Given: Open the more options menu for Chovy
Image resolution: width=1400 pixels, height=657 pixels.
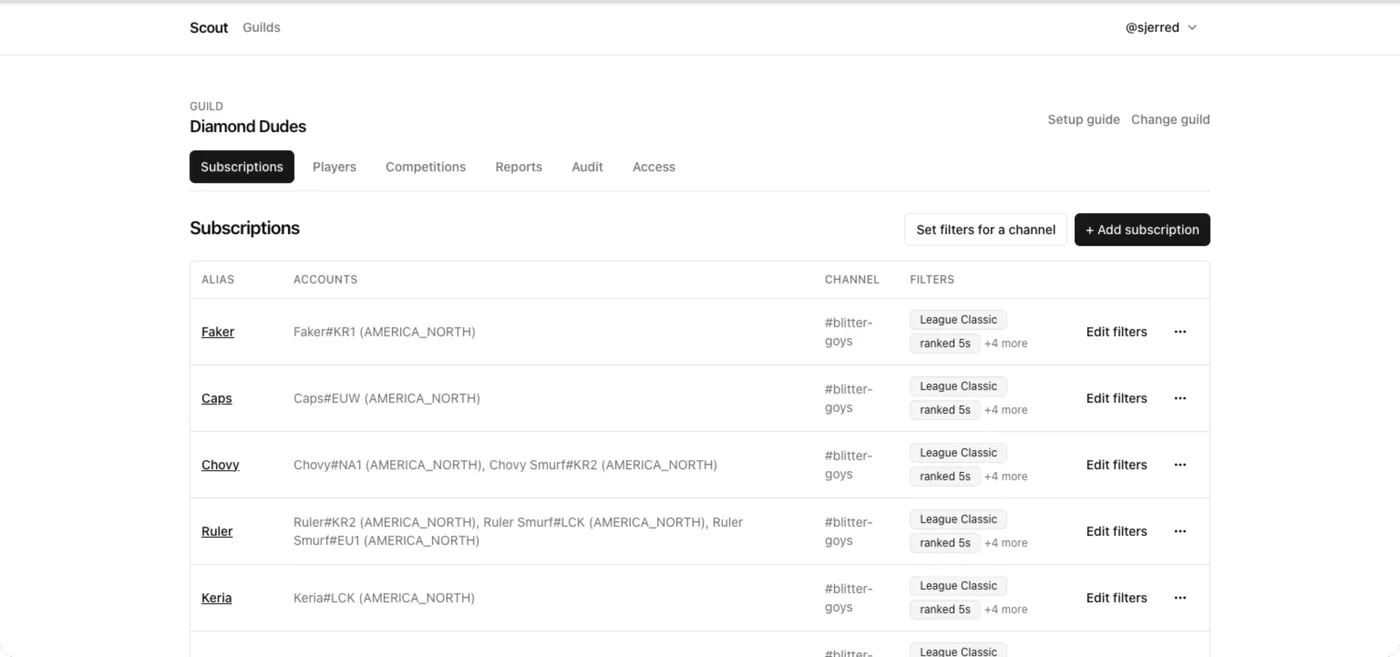Looking at the screenshot, I should [x=1180, y=465].
